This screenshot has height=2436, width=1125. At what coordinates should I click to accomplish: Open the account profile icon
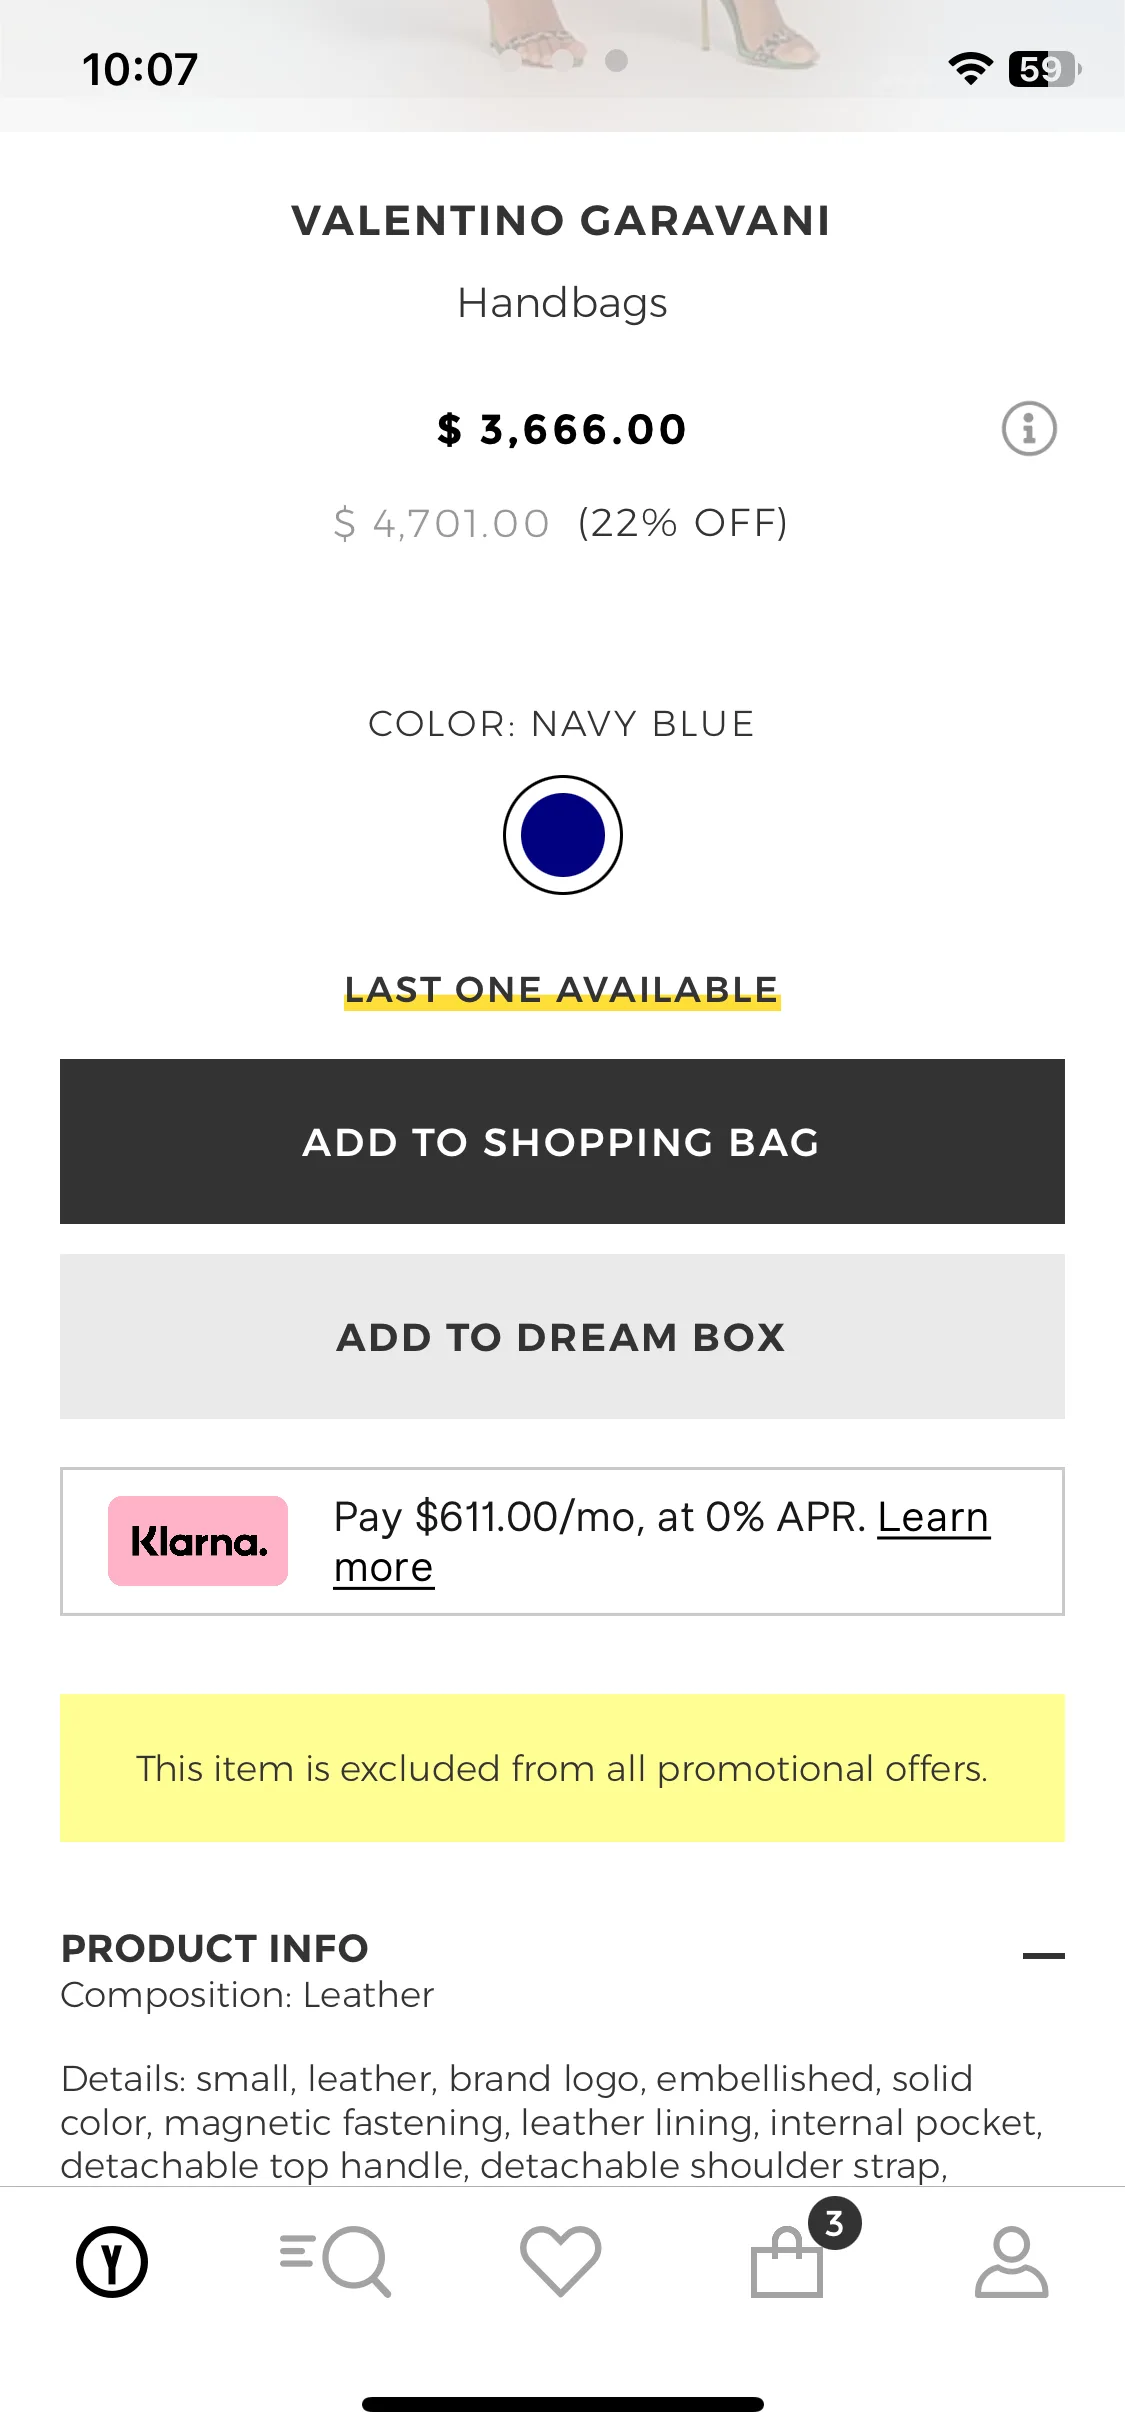[x=1012, y=2261]
